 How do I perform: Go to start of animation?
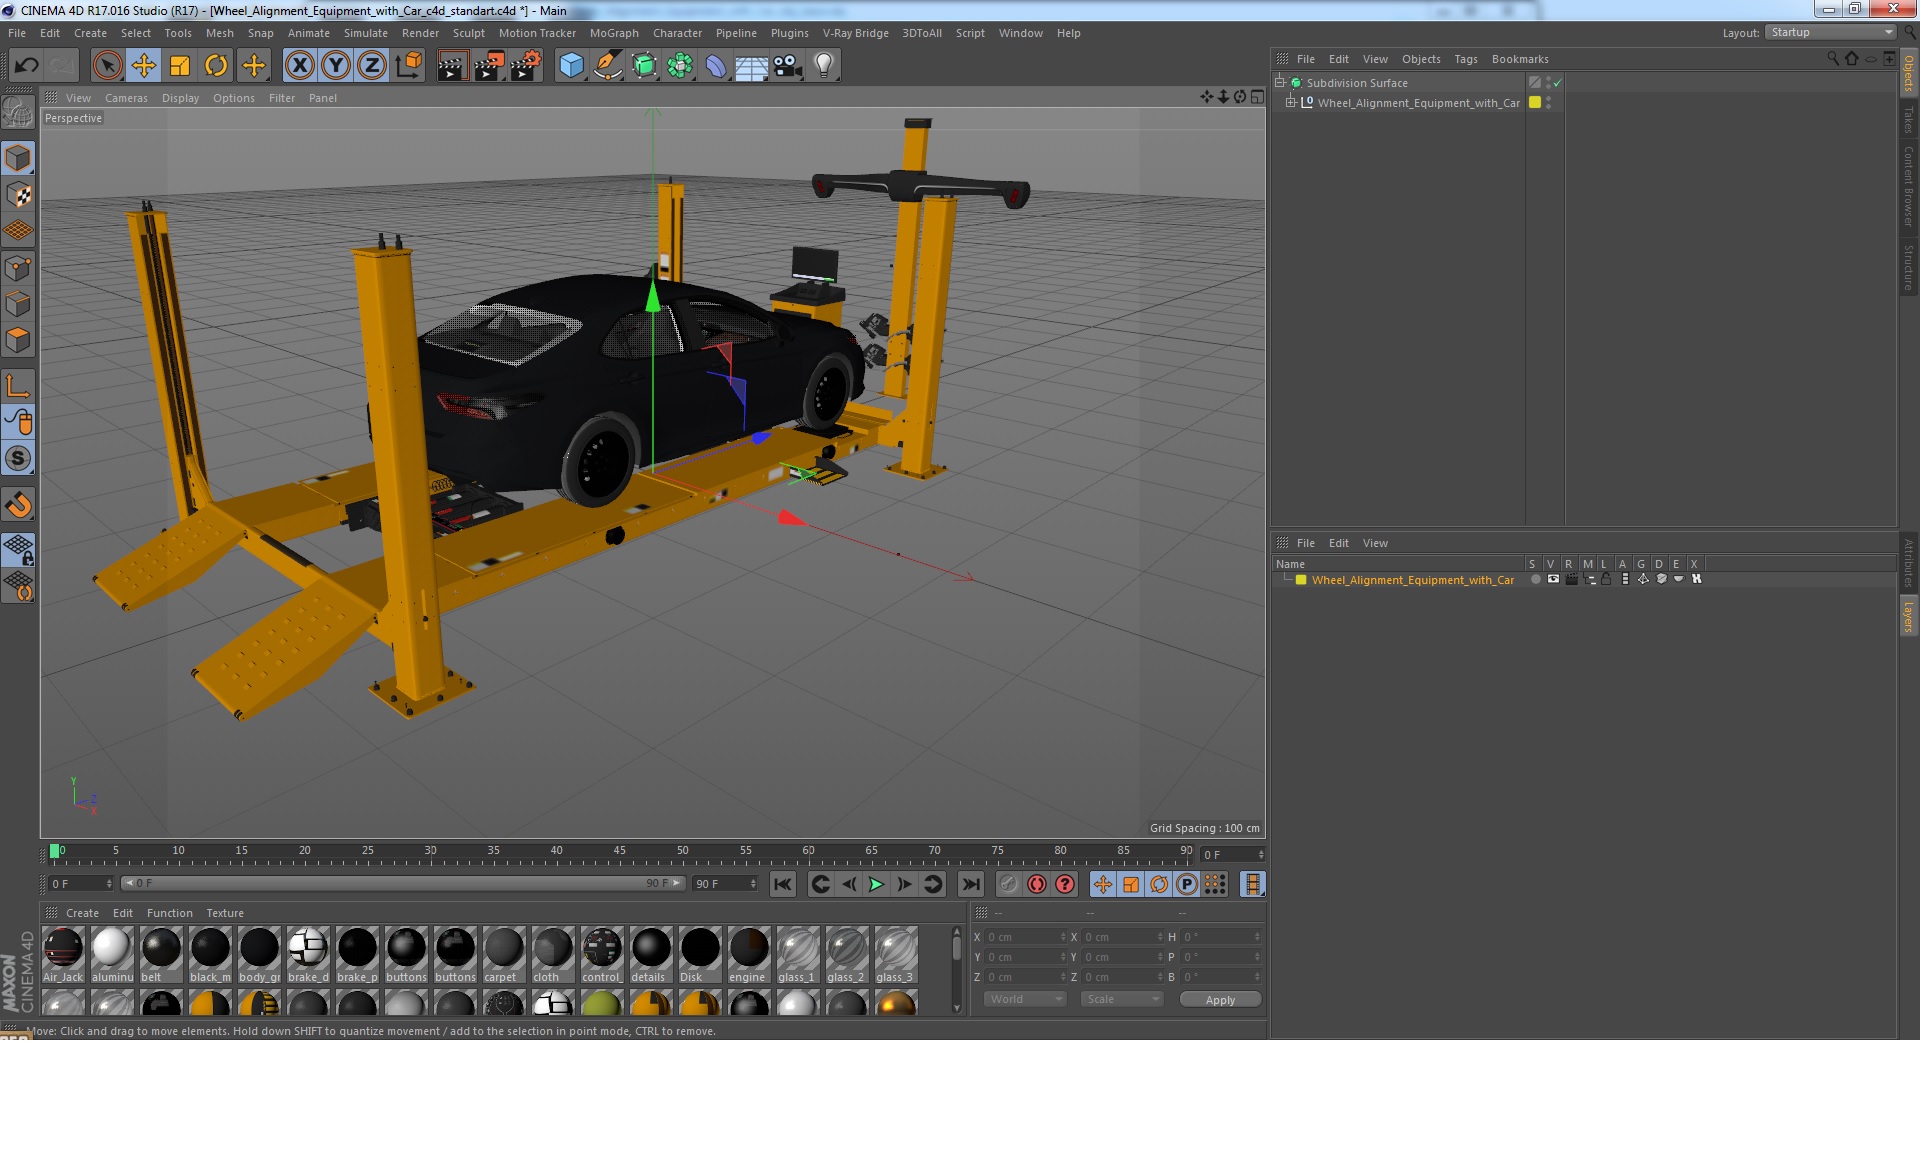(783, 884)
